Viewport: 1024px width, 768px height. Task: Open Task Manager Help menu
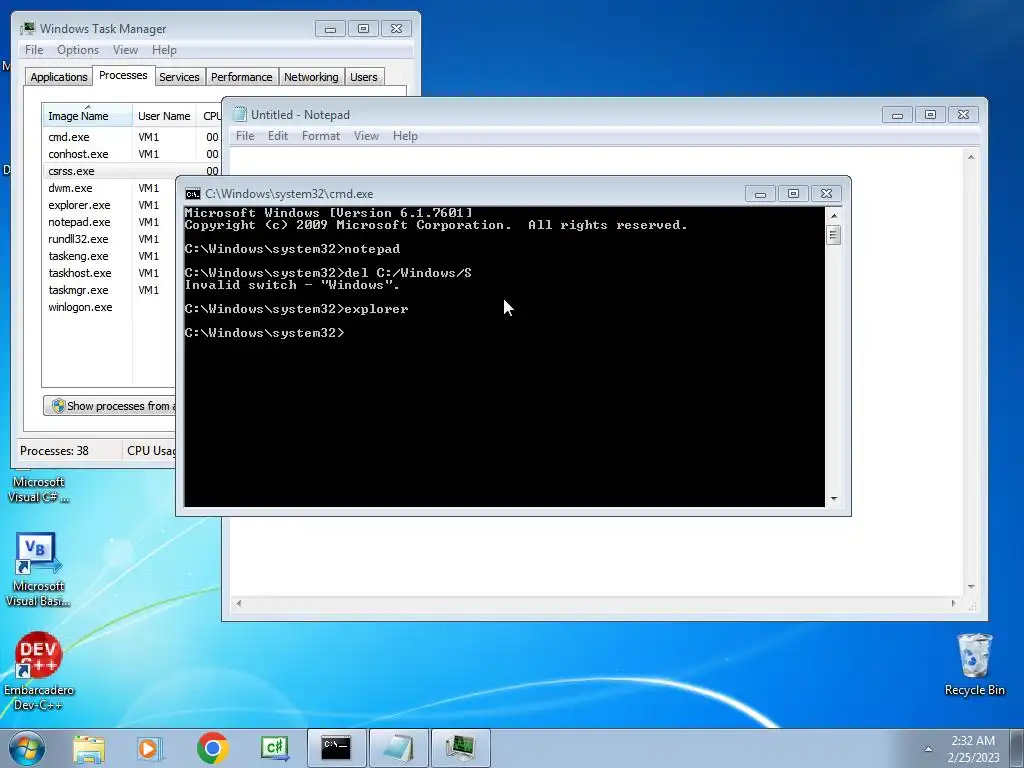(164, 50)
